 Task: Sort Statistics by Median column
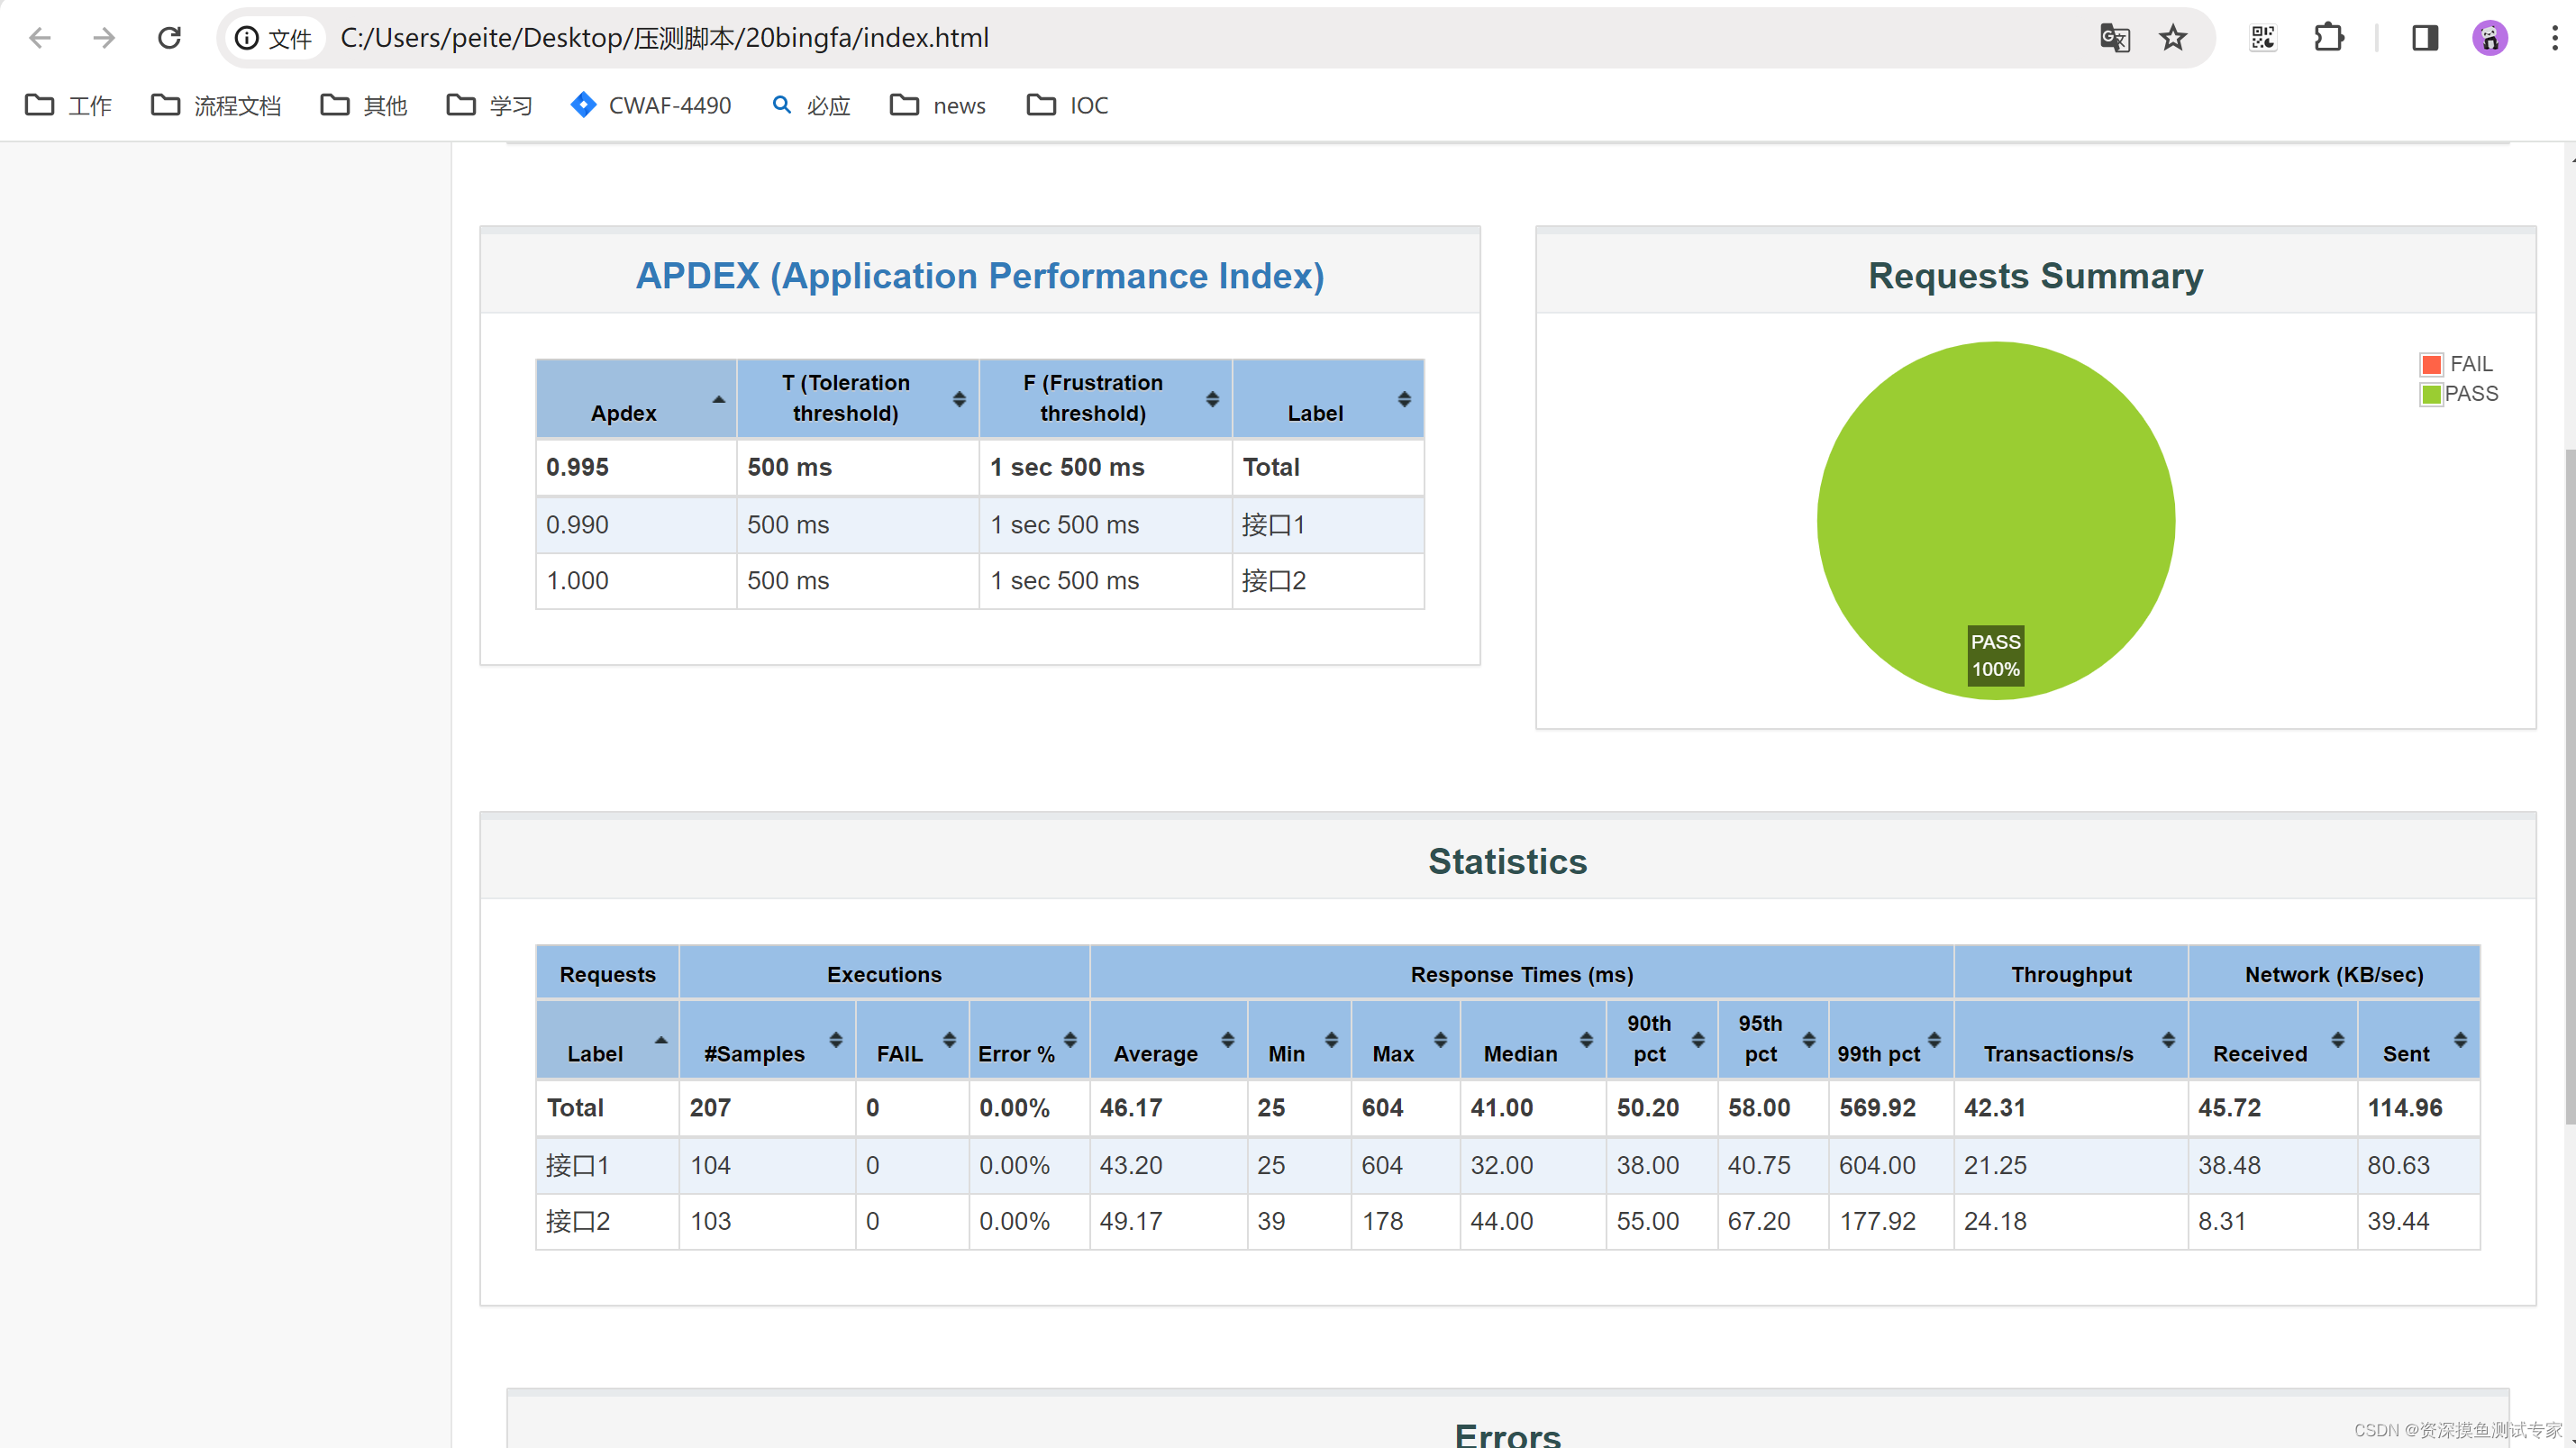(x=1533, y=1040)
